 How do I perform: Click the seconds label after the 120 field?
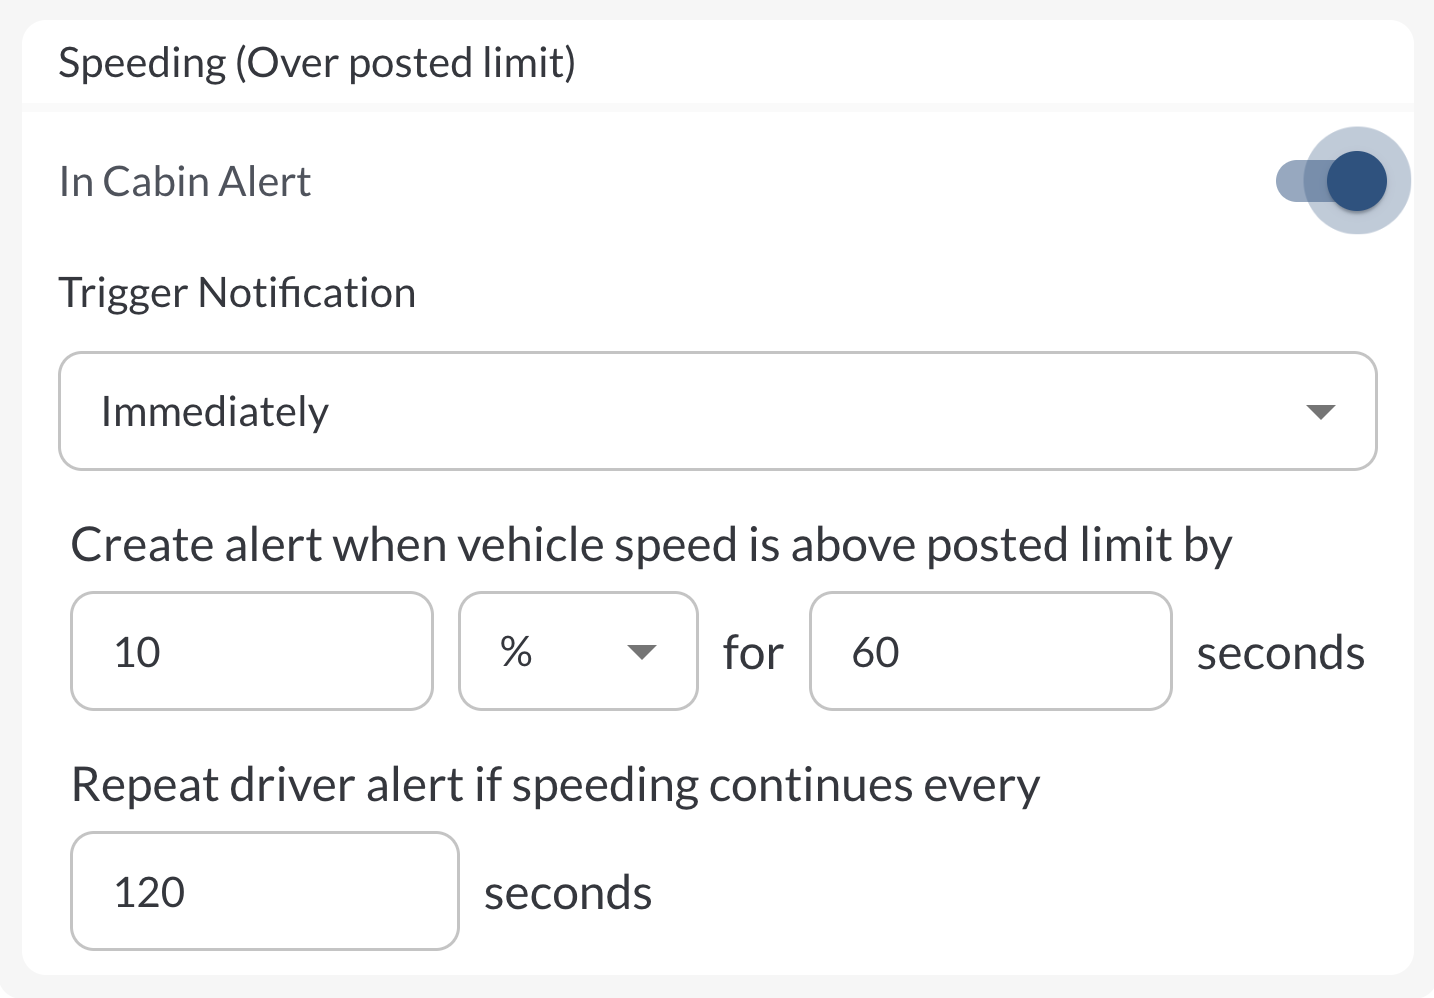coord(568,893)
